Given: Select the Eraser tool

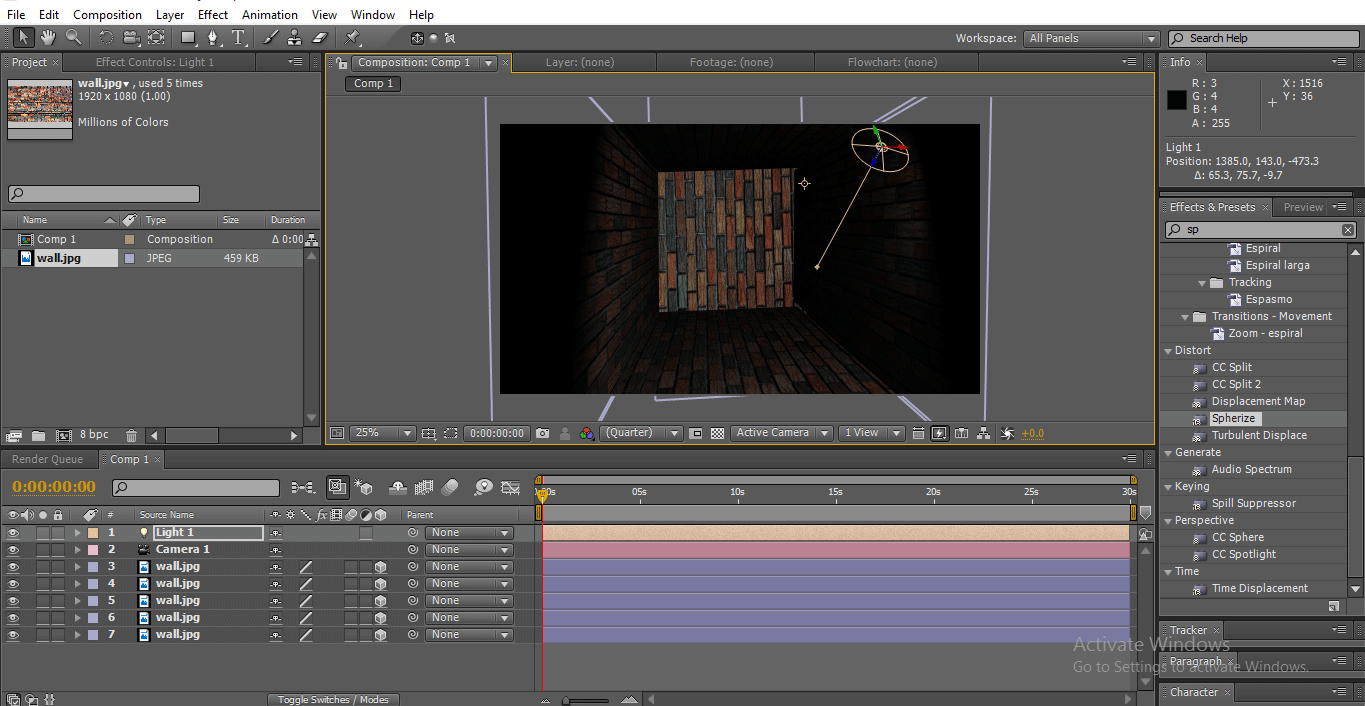Looking at the screenshot, I should 320,38.
